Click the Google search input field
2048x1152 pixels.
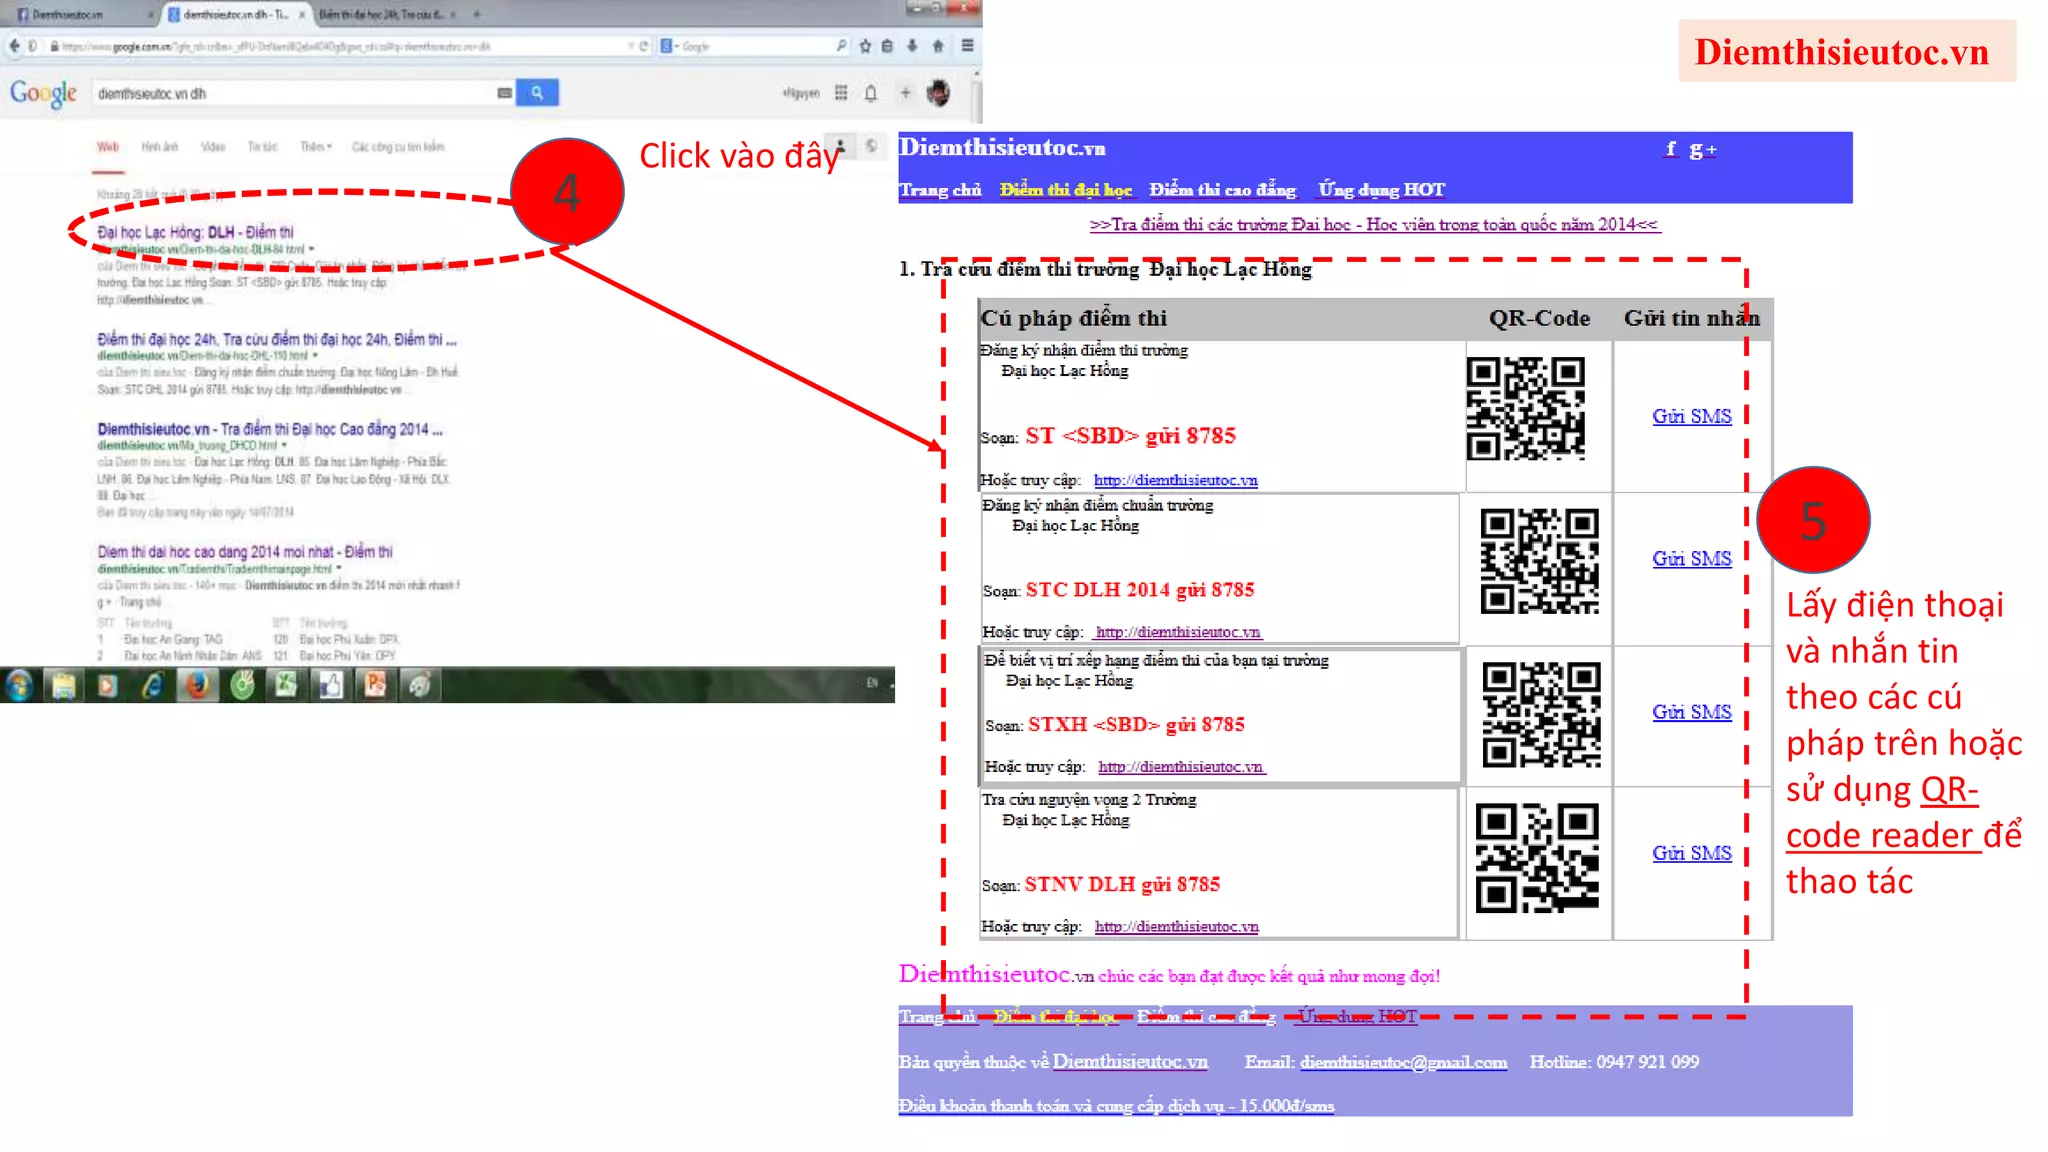click(295, 93)
